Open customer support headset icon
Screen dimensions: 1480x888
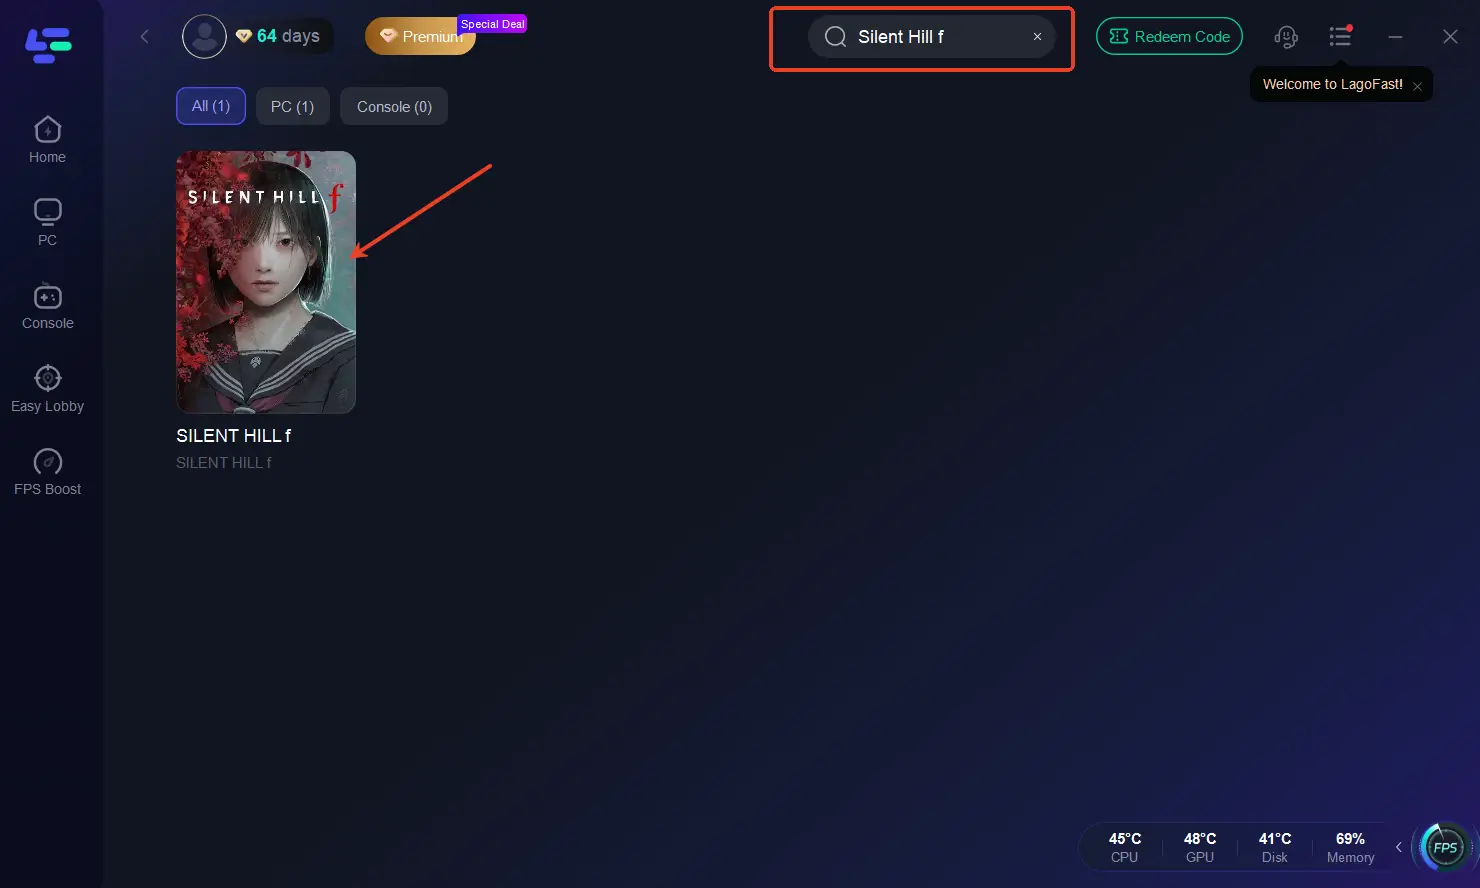coord(1286,37)
